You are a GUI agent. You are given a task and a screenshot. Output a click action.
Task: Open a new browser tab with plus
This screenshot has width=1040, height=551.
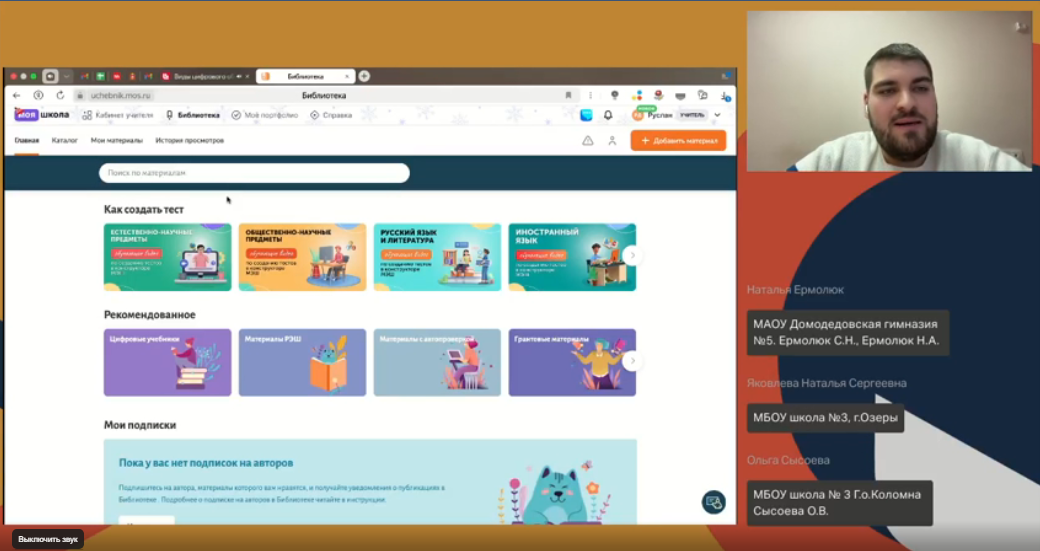coord(364,76)
